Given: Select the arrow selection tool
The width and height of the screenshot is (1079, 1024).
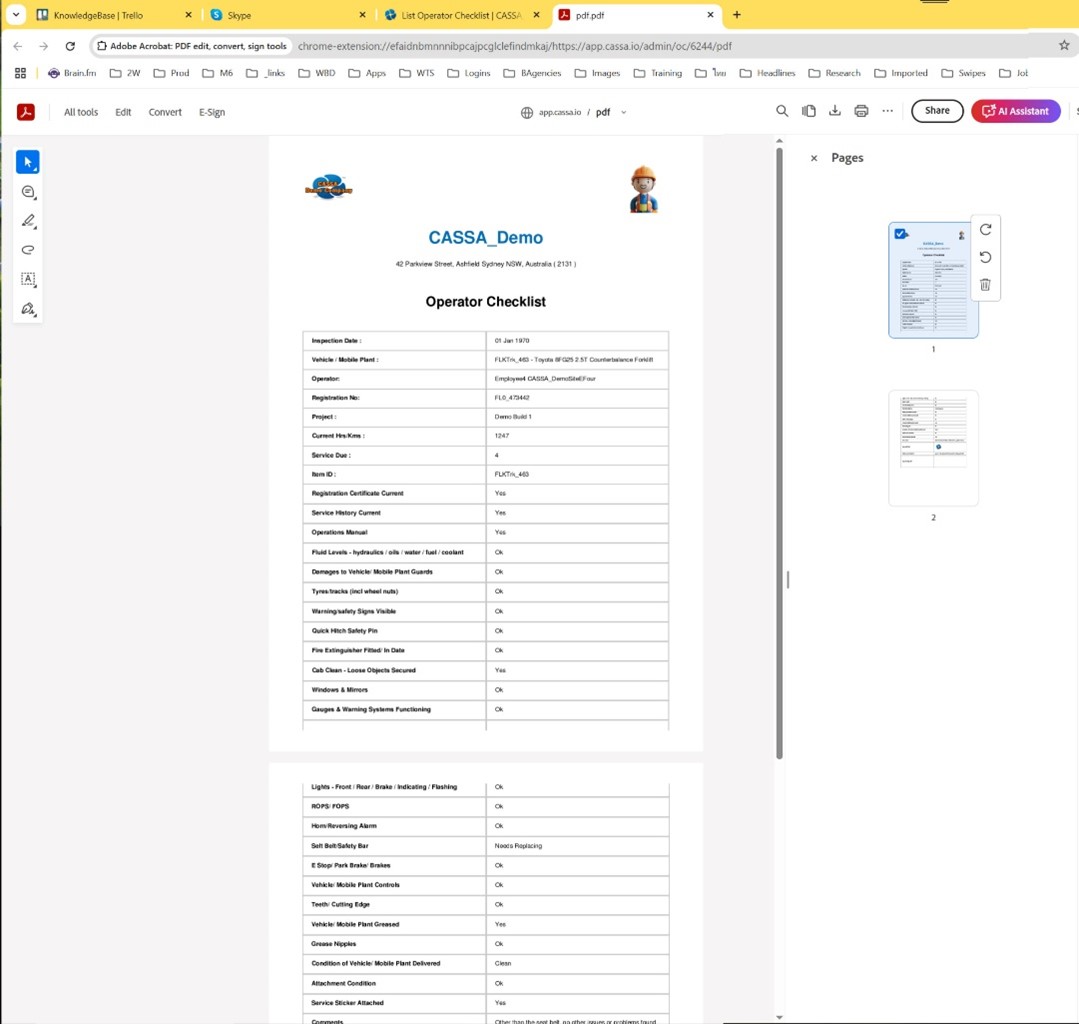Looking at the screenshot, I should 28,162.
